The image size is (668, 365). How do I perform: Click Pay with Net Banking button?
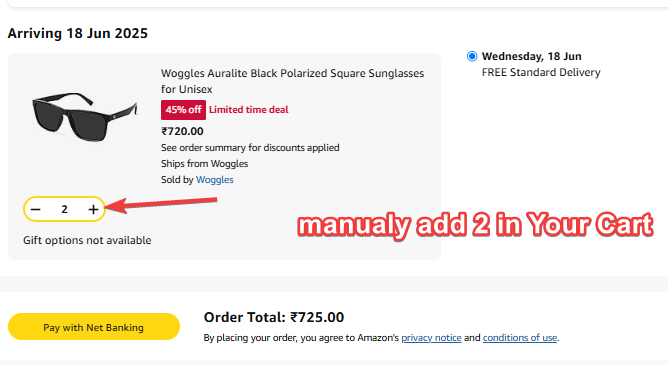[x=94, y=327]
